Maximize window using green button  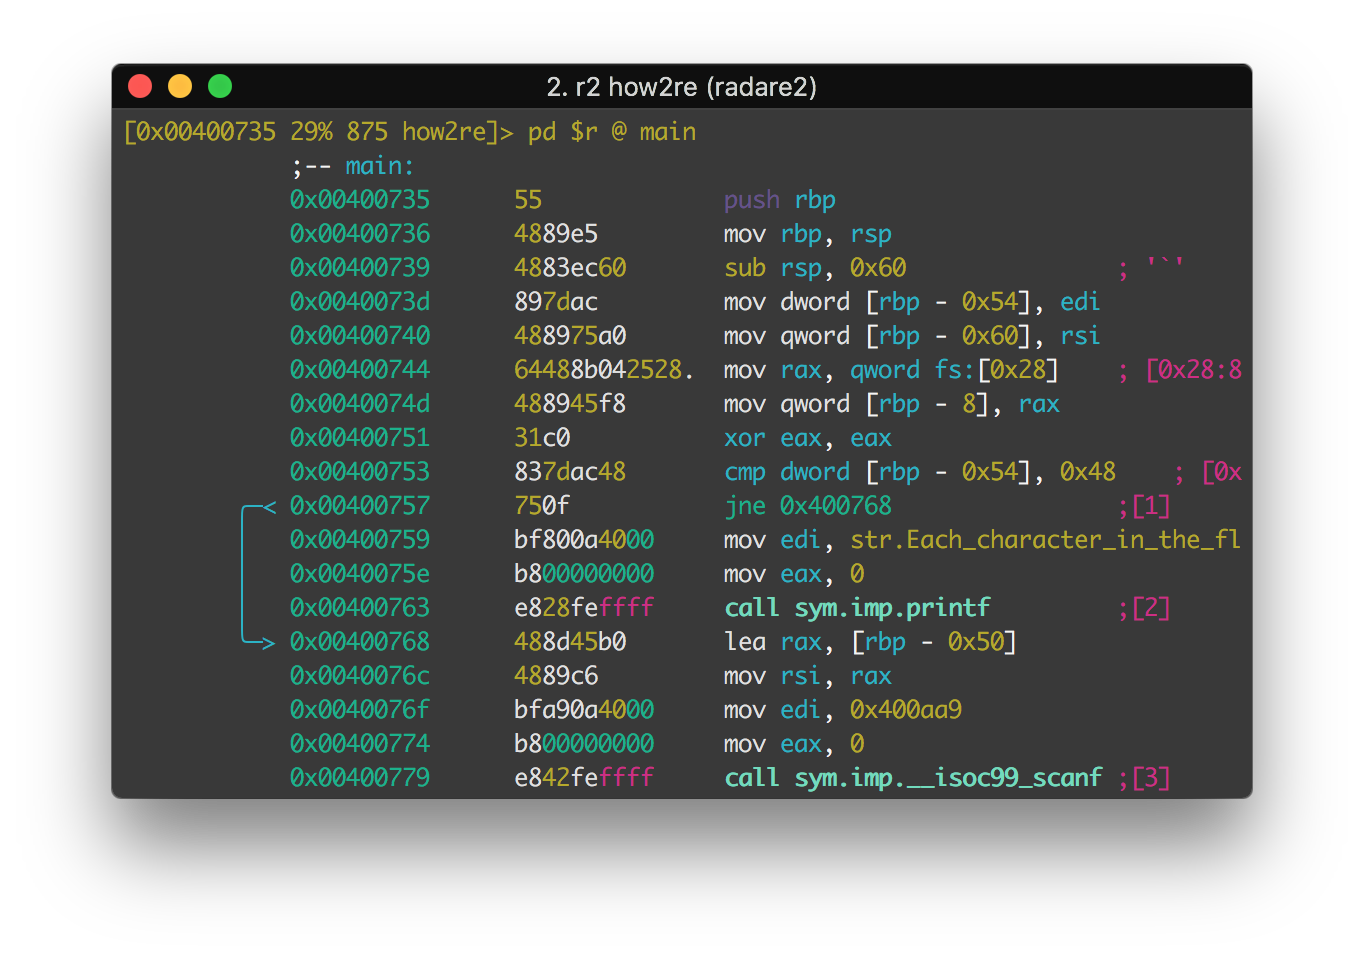220,86
